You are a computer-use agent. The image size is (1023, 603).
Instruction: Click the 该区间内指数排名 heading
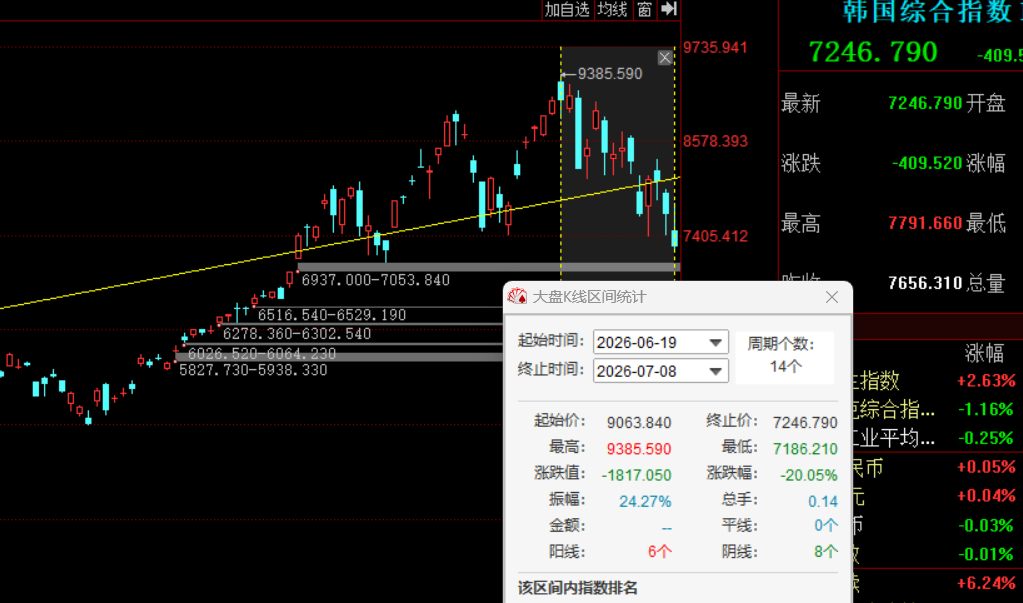pos(577,587)
